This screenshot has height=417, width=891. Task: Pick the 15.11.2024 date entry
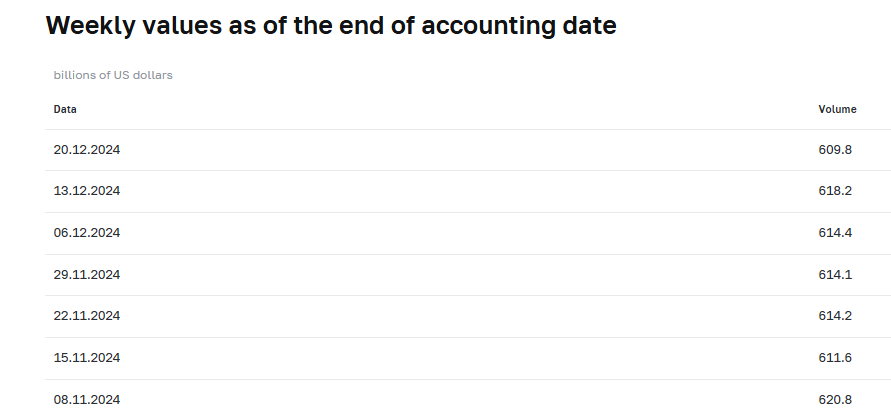click(x=87, y=357)
